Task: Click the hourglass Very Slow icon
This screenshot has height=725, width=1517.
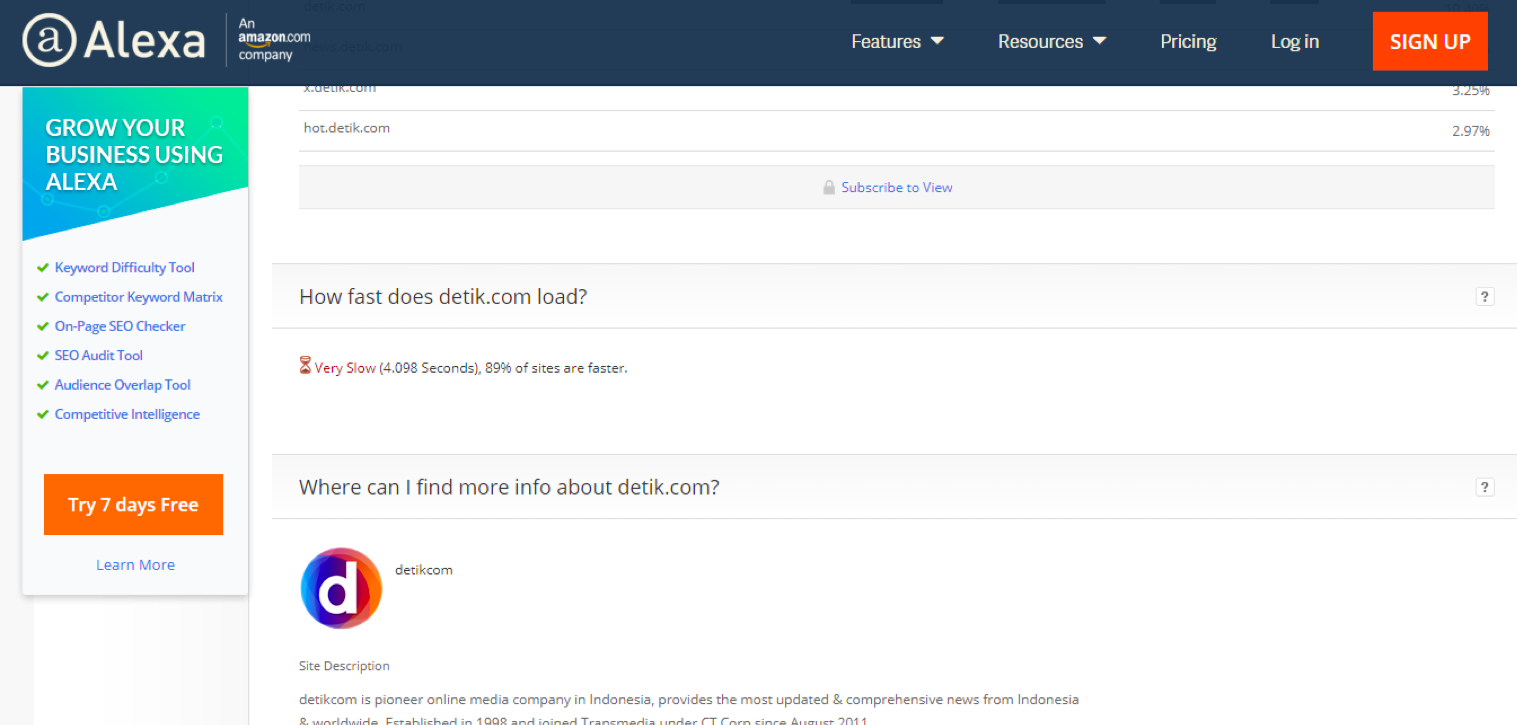Action: coord(305,366)
